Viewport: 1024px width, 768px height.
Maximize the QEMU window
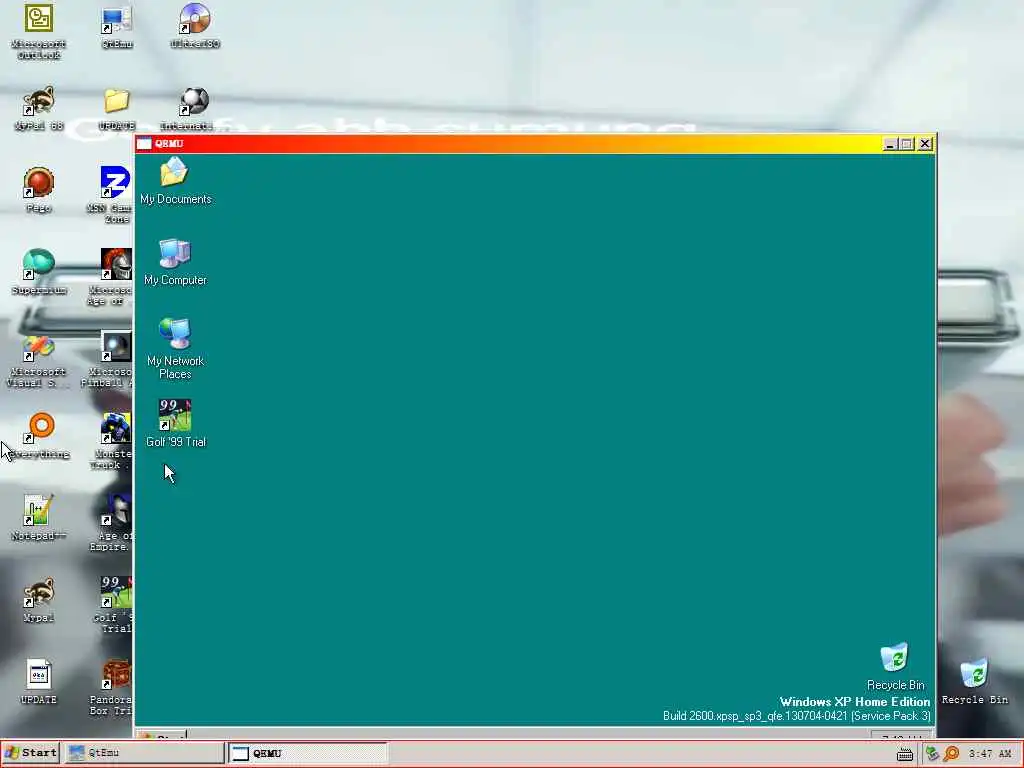click(x=906, y=144)
